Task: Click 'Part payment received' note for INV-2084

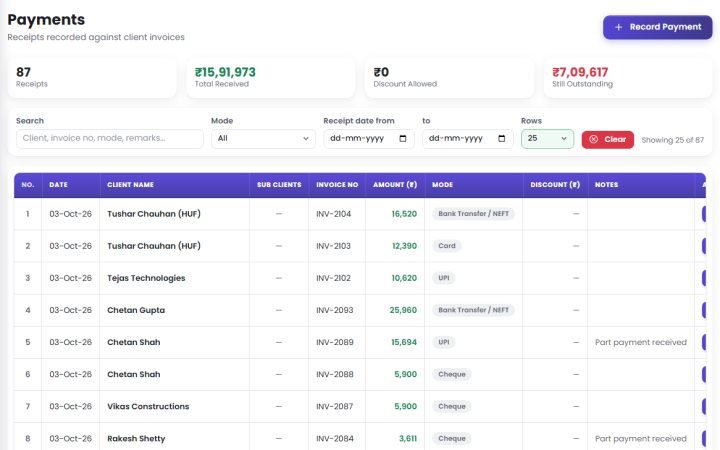Action: 641,439
